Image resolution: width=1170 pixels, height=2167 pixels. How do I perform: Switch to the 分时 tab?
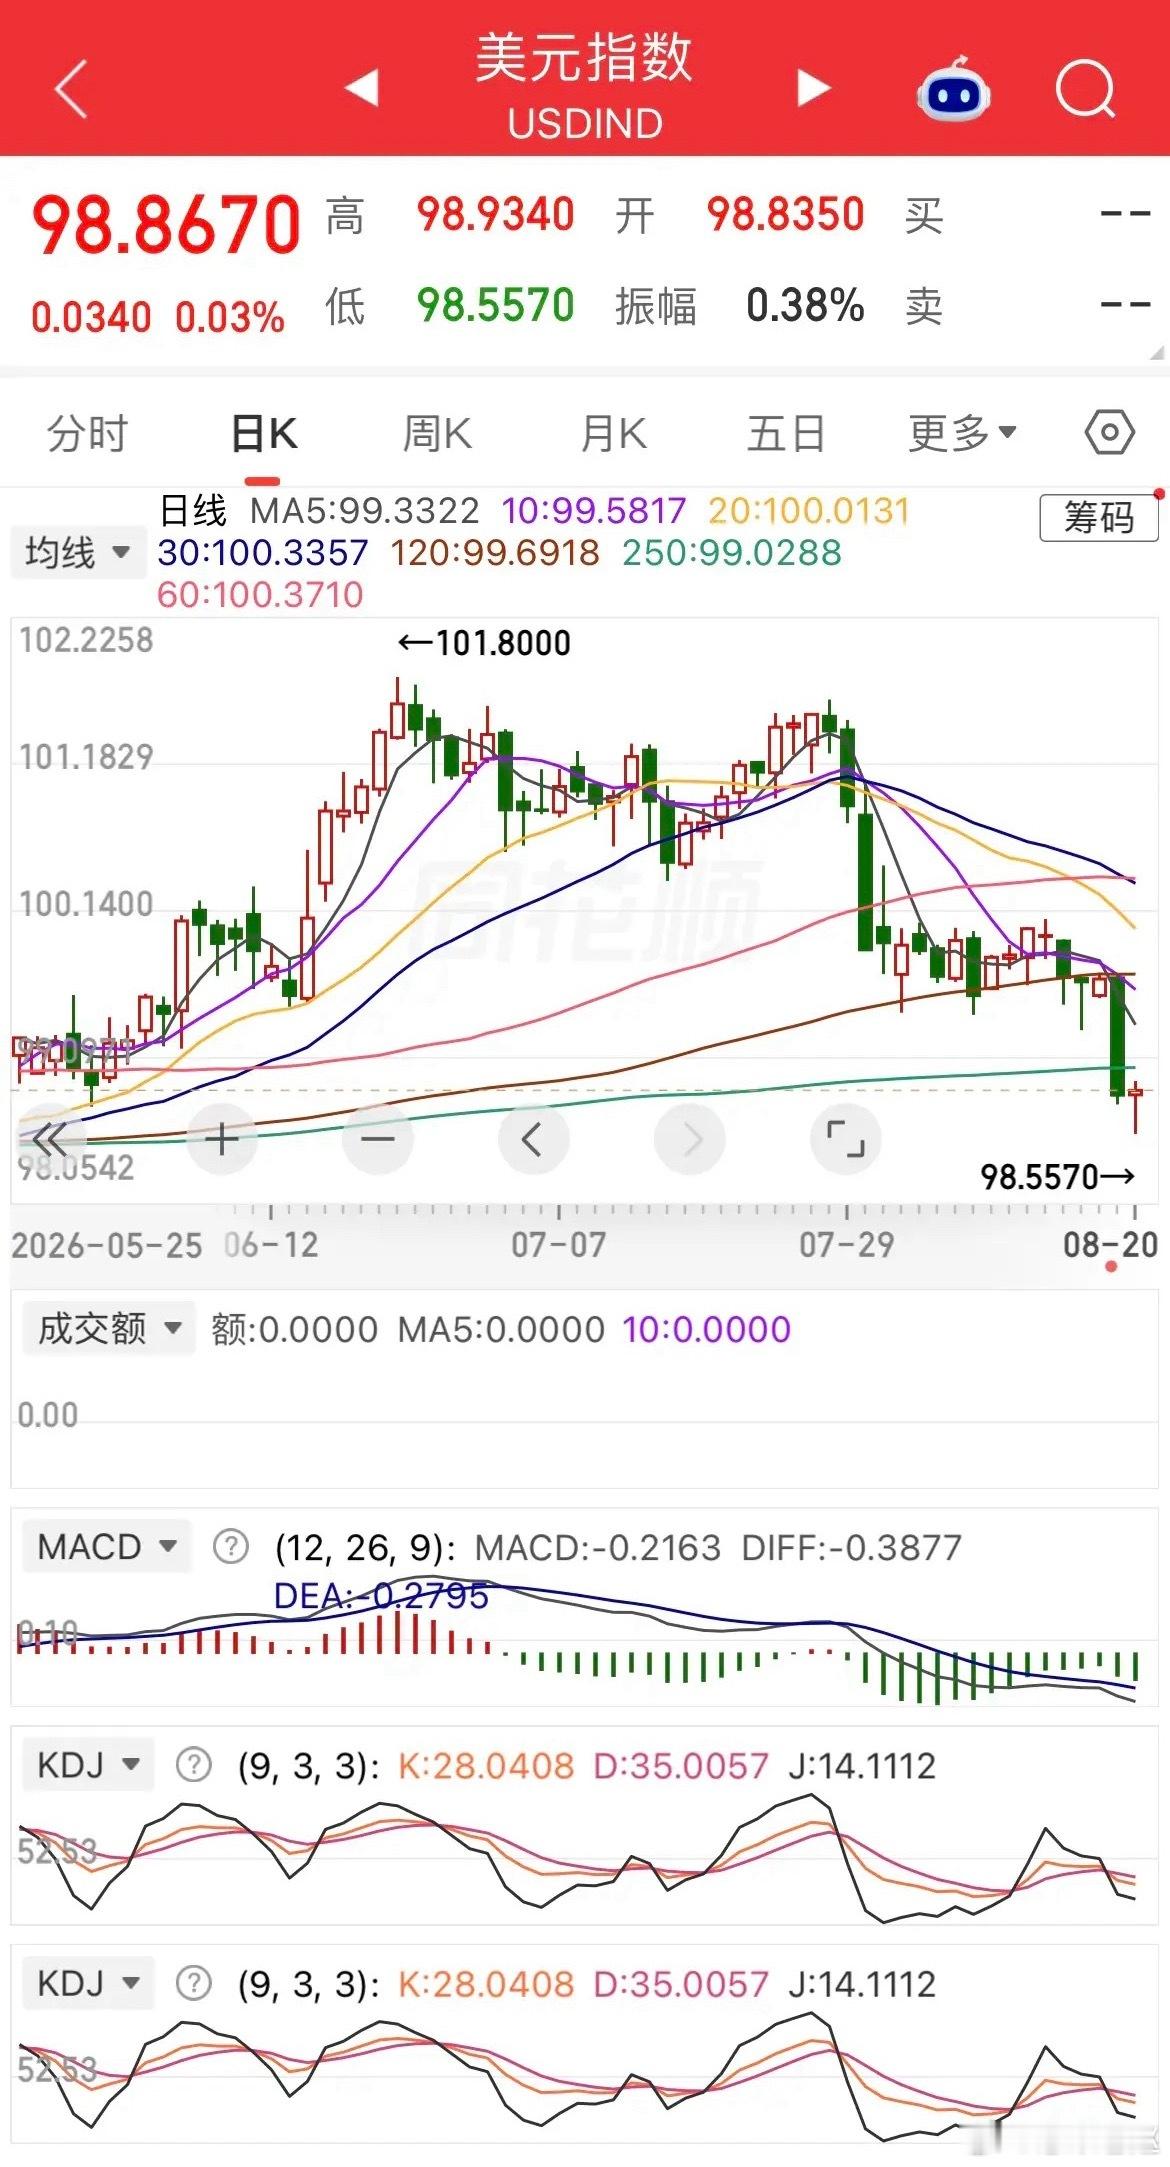tap(88, 434)
